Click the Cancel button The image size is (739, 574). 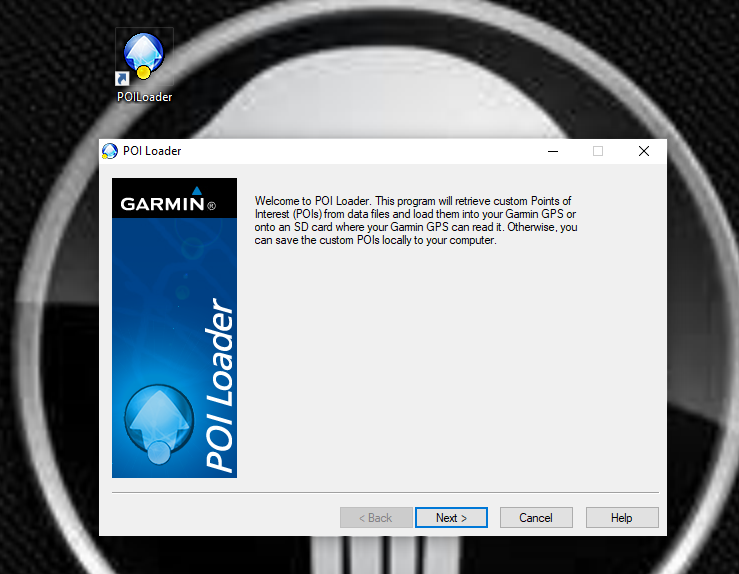(x=536, y=517)
